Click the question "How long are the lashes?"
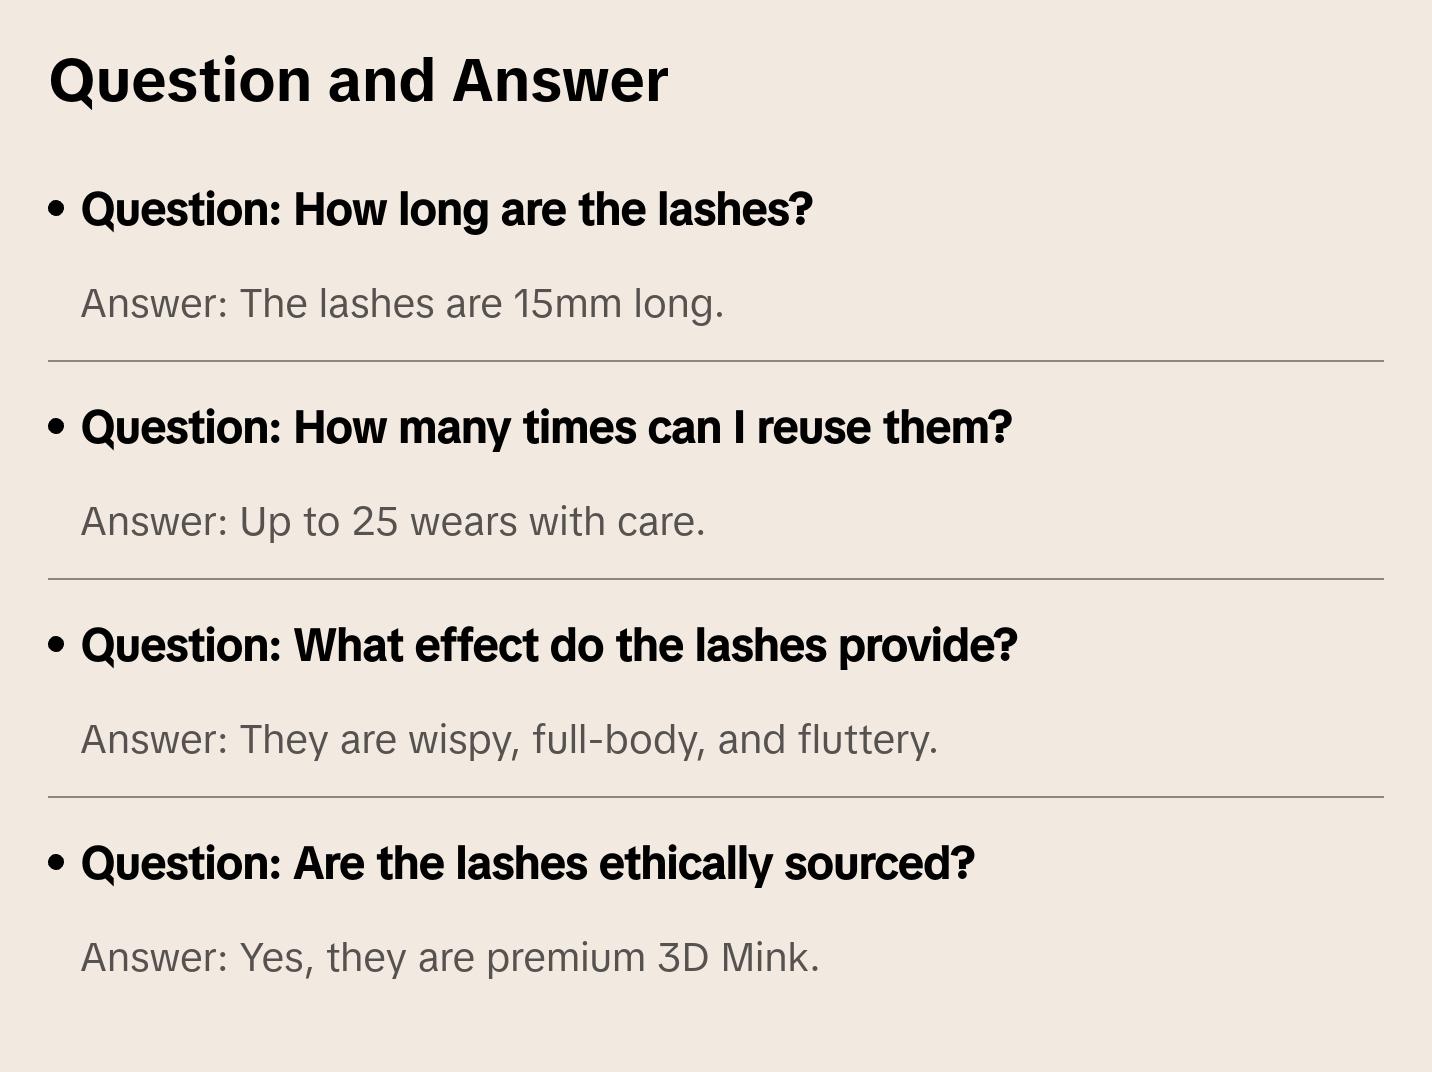This screenshot has width=1432, height=1072. [x=446, y=210]
